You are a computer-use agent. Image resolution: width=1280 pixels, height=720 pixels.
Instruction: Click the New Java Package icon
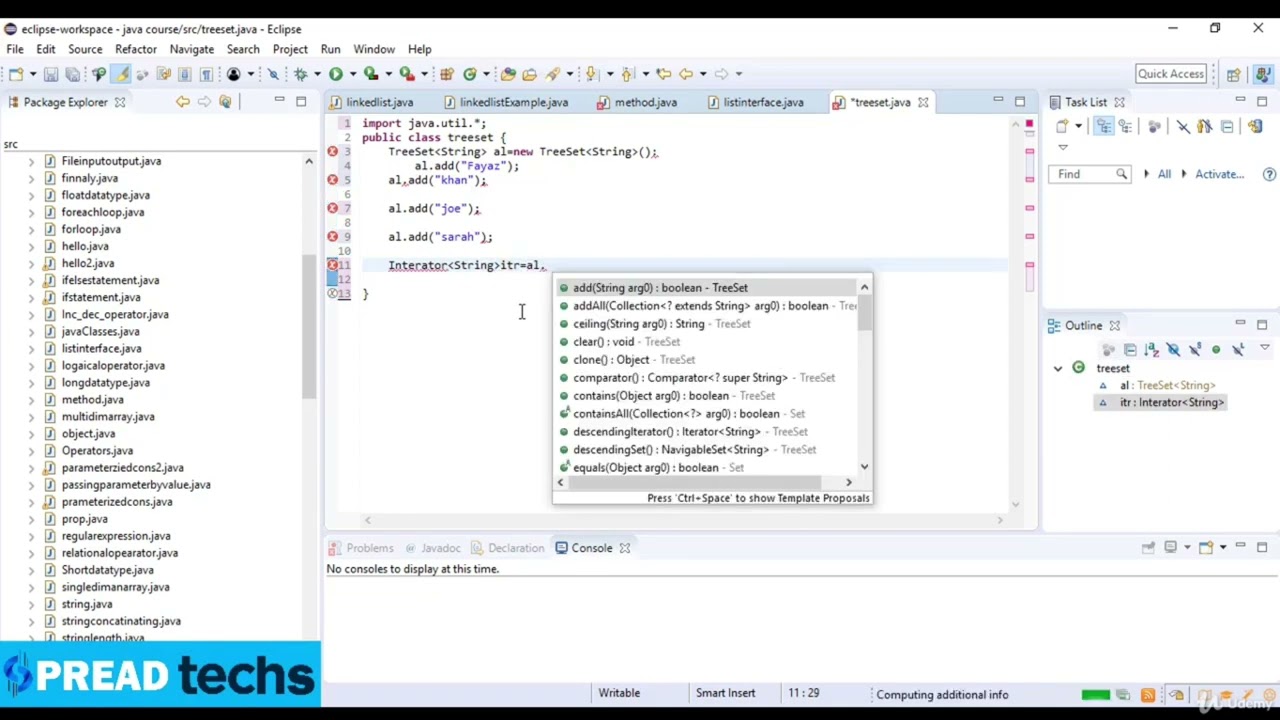(446, 74)
